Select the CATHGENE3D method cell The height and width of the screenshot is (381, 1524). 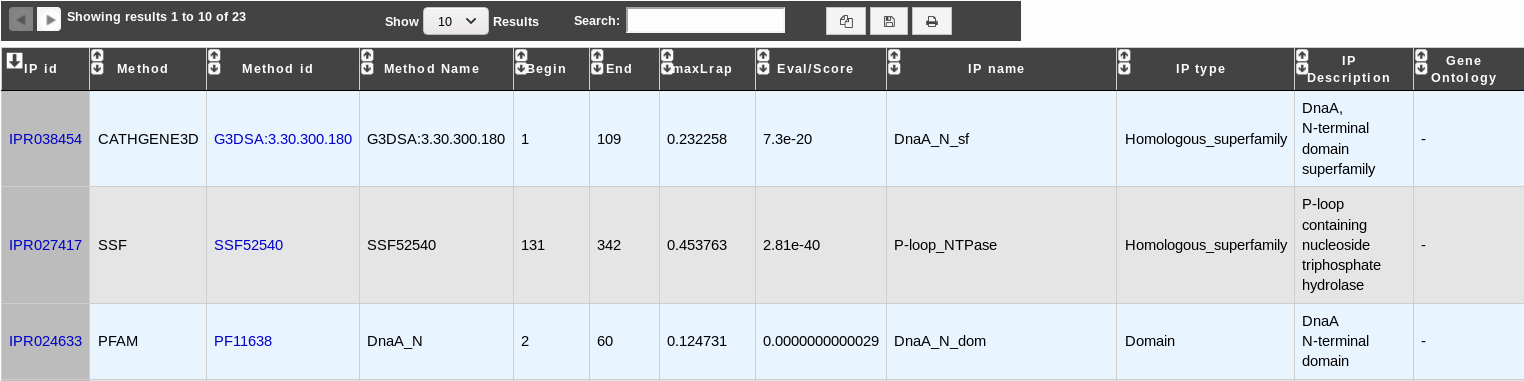click(148, 139)
